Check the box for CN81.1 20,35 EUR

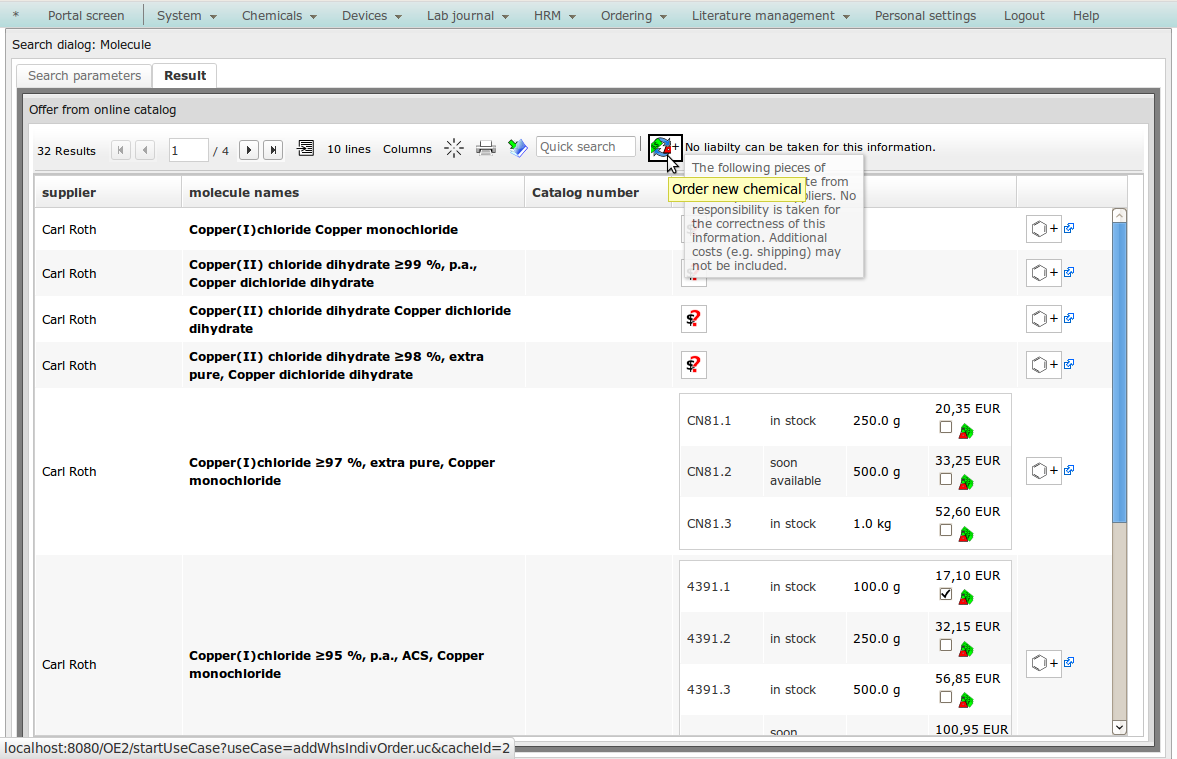946,428
